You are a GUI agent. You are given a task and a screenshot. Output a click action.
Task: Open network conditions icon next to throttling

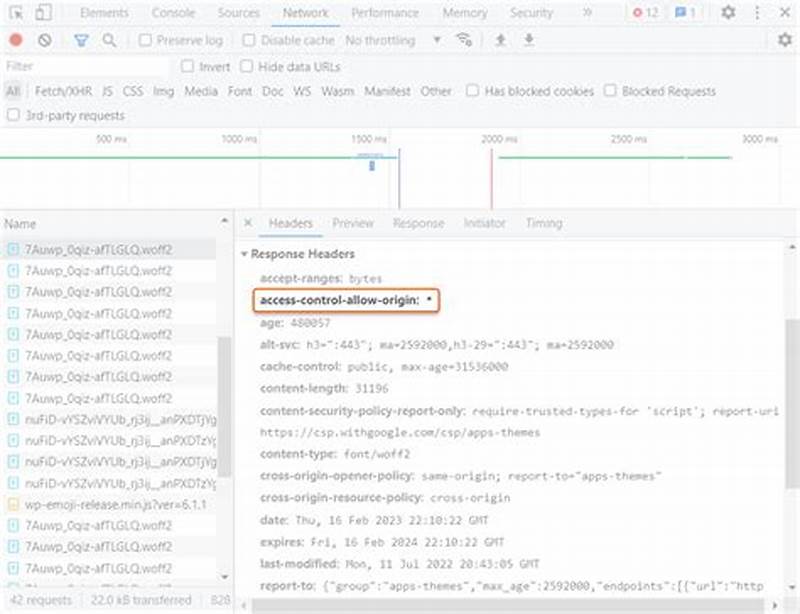pos(462,41)
